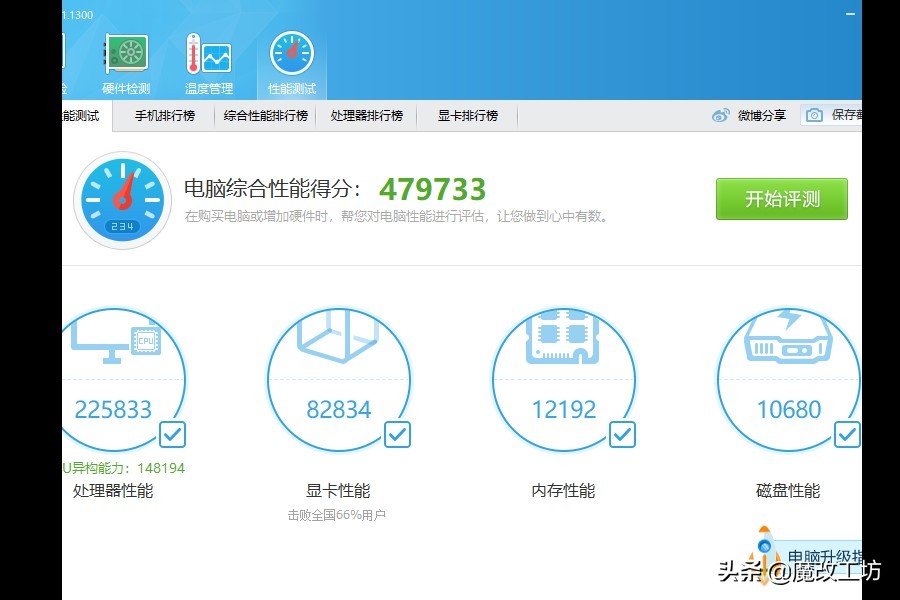Image resolution: width=900 pixels, height=600 pixels.
Task: Click the 电脑综合性能得分 heading
Action: (272, 188)
